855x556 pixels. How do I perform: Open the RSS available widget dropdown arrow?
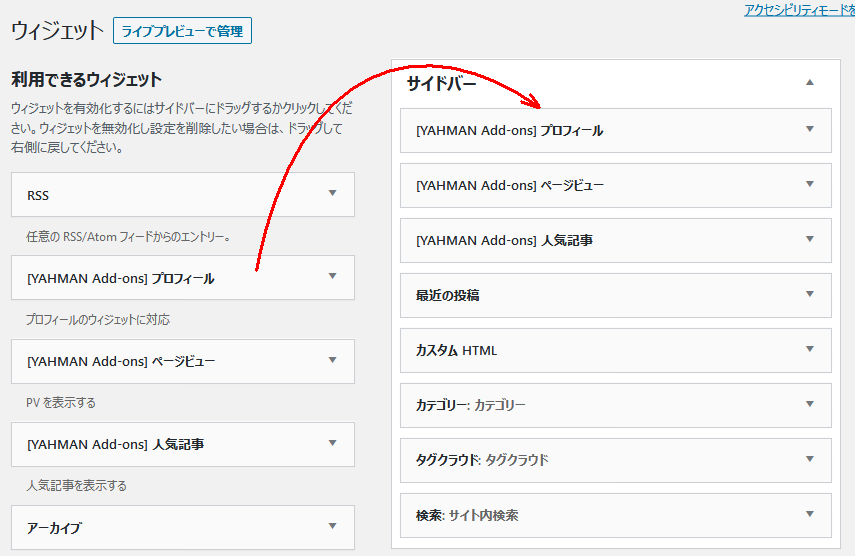coord(333,194)
